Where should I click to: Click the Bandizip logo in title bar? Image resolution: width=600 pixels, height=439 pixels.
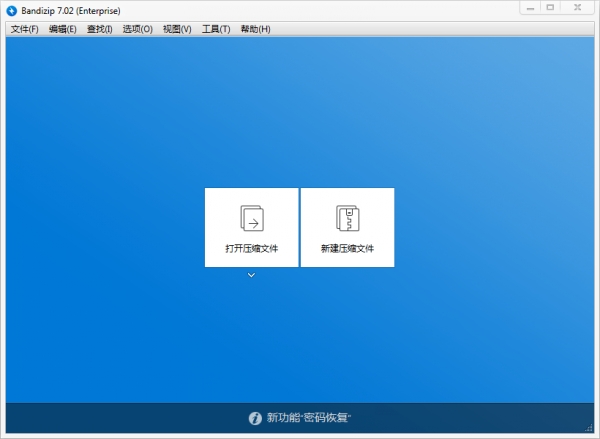(x=12, y=11)
